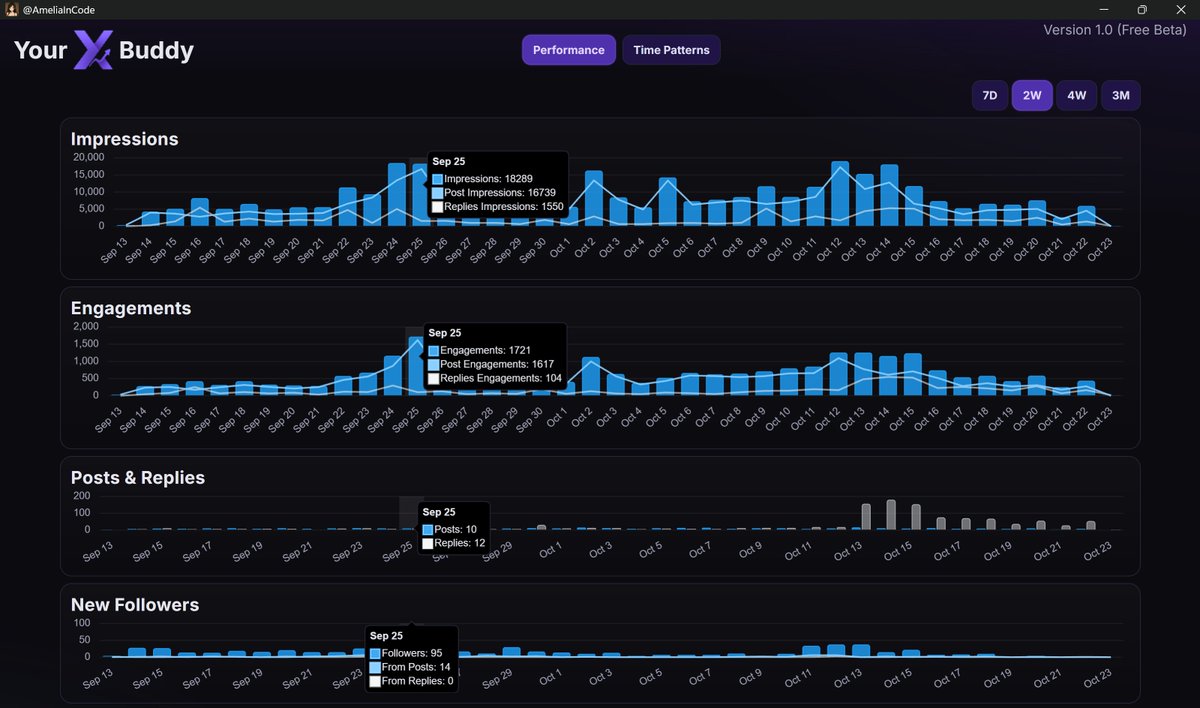Open the Time Patterns tab
1200x708 pixels.
point(671,50)
